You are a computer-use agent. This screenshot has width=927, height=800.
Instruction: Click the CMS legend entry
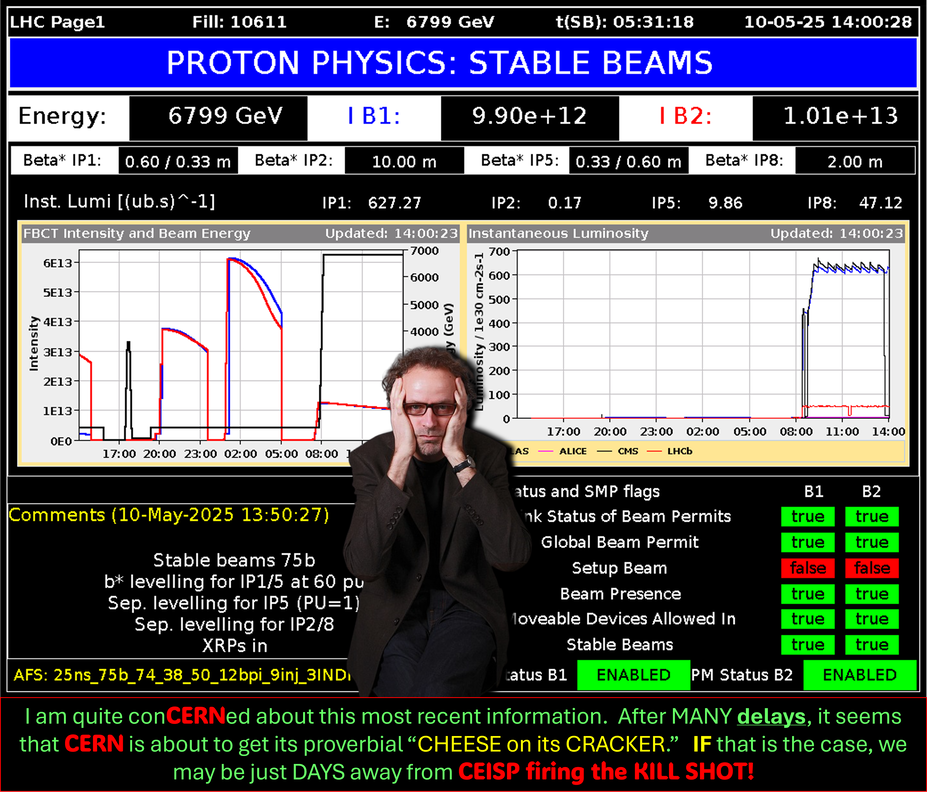coord(618,451)
